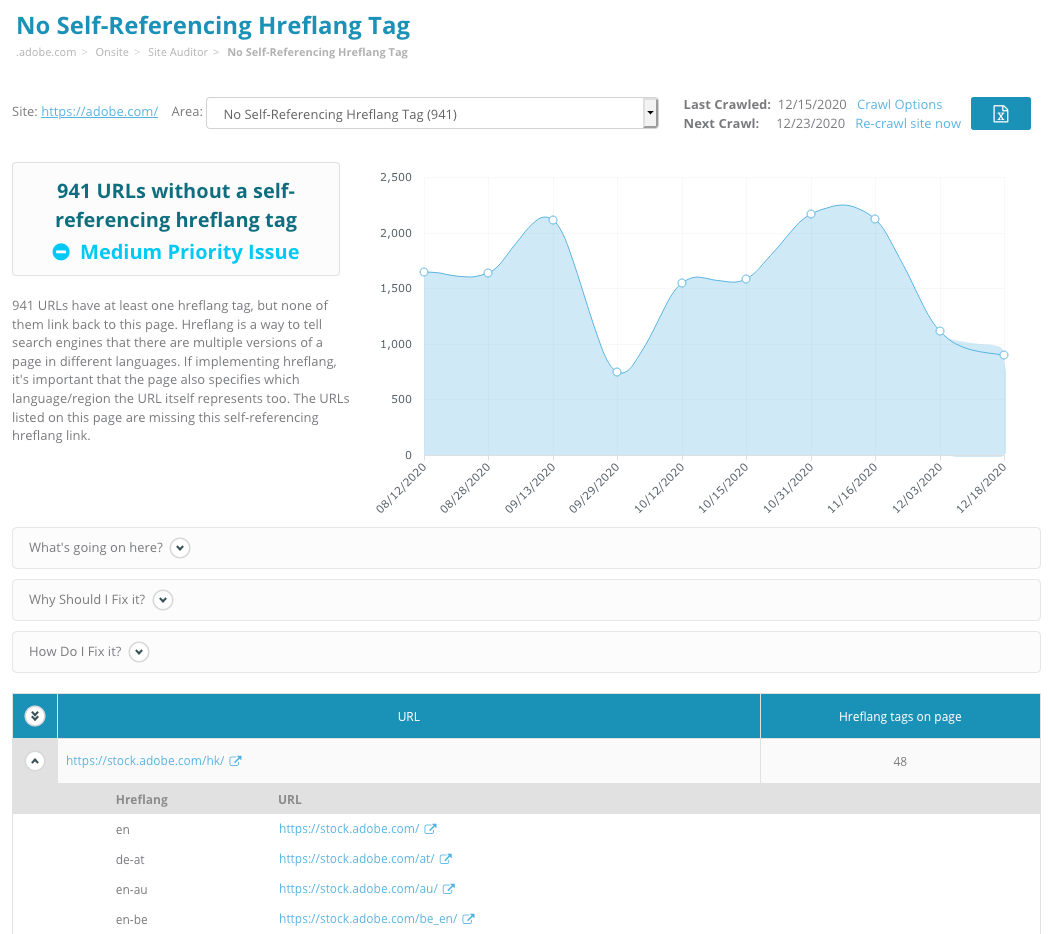
Task: Expand the "Why Should I Fix it?" section
Action: pos(163,600)
